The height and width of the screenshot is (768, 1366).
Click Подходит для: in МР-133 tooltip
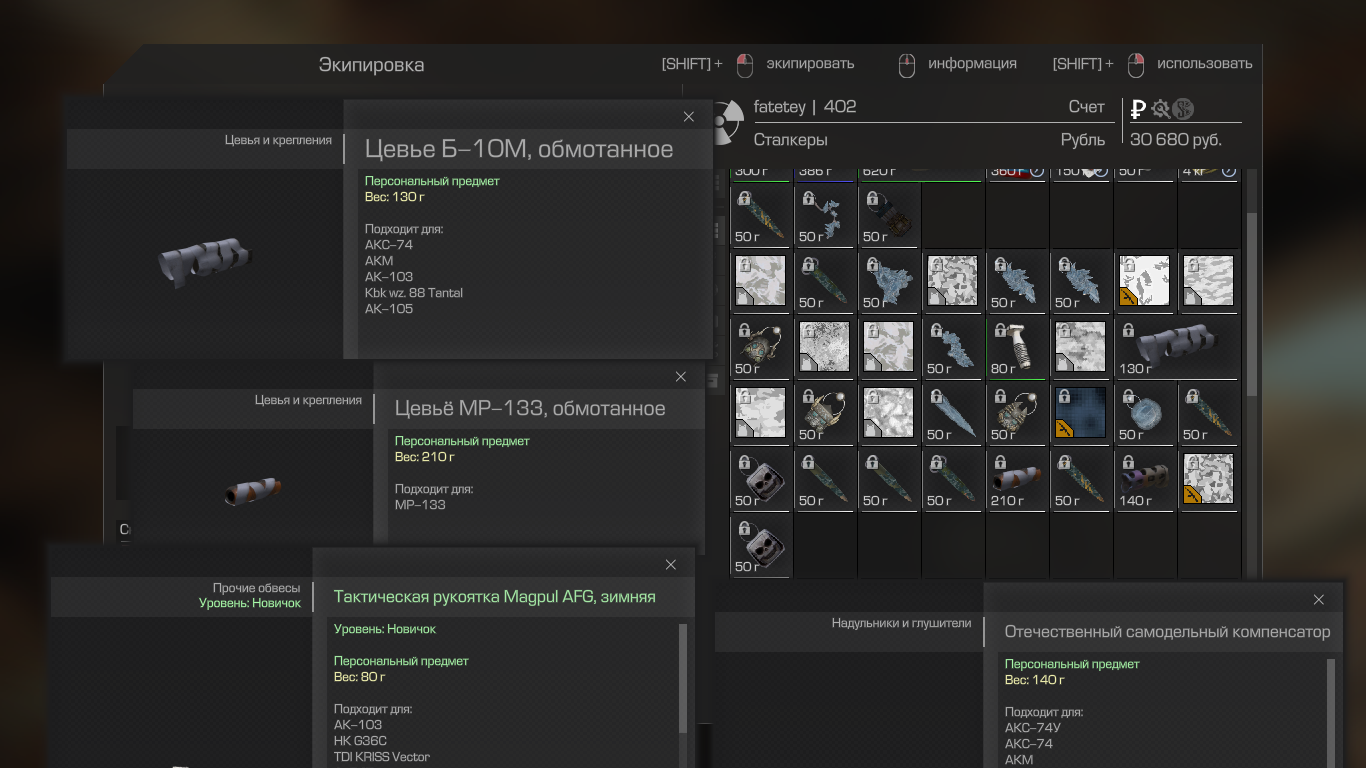pyautogui.click(x=434, y=489)
